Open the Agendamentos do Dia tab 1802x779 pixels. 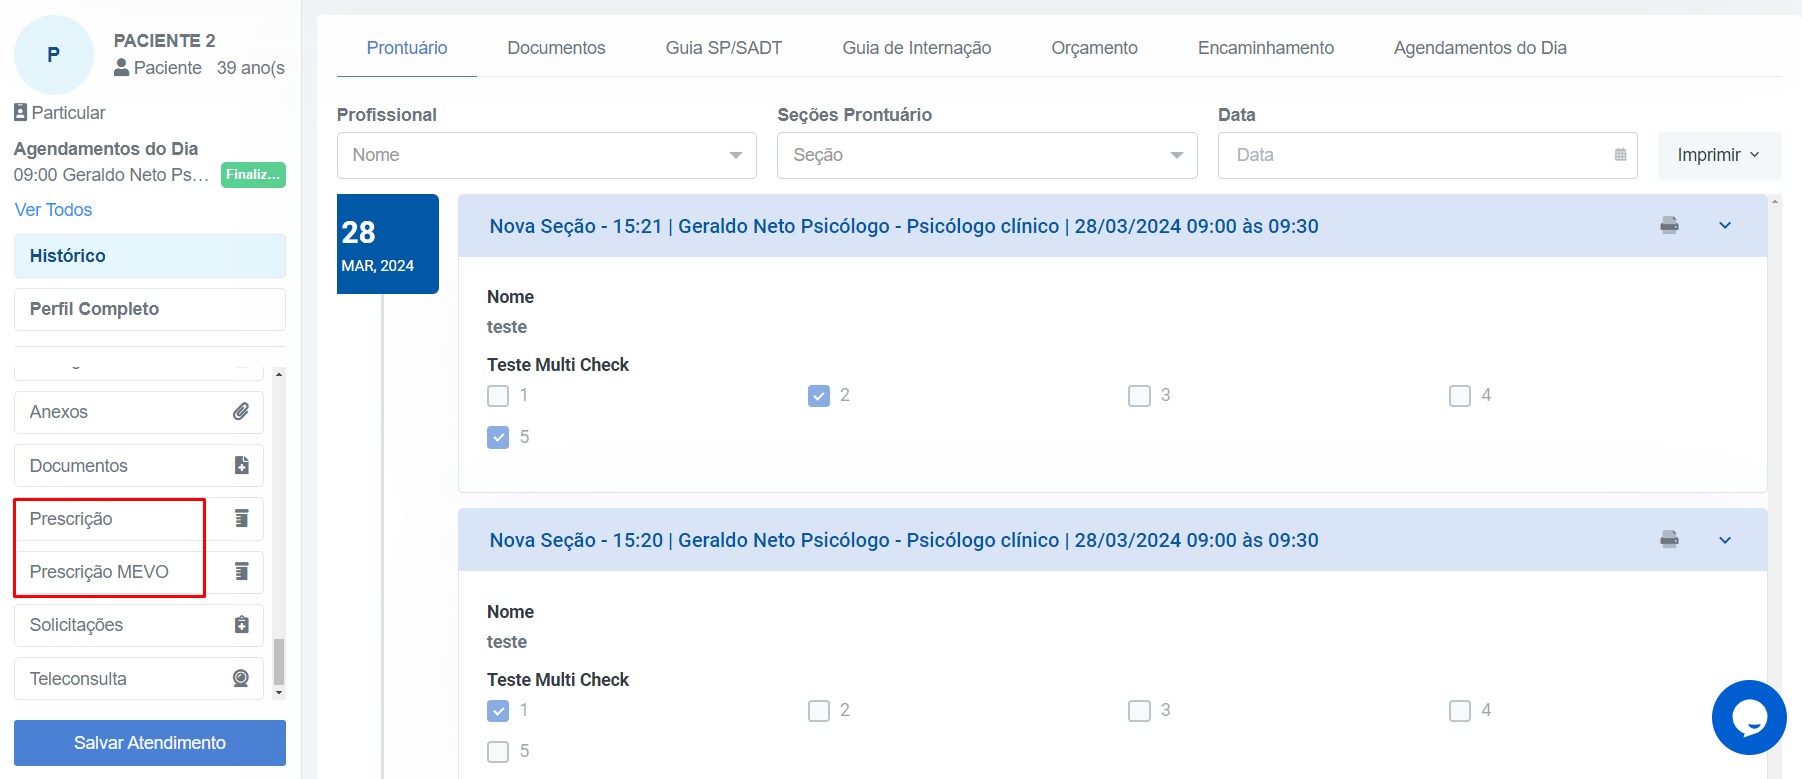click(x=1480, y=48)
